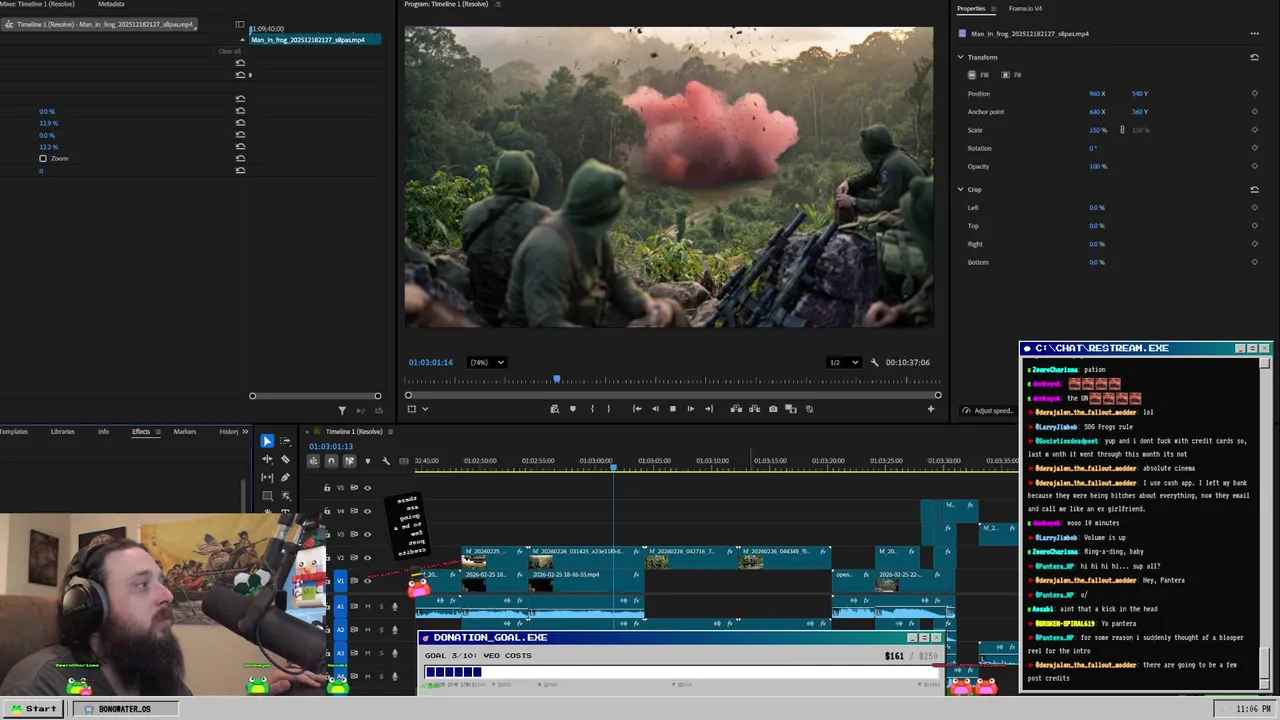Open Properties clip more options menu
The height and width of the screenshot is (720, 1280).
click(x=1254, y=34)
